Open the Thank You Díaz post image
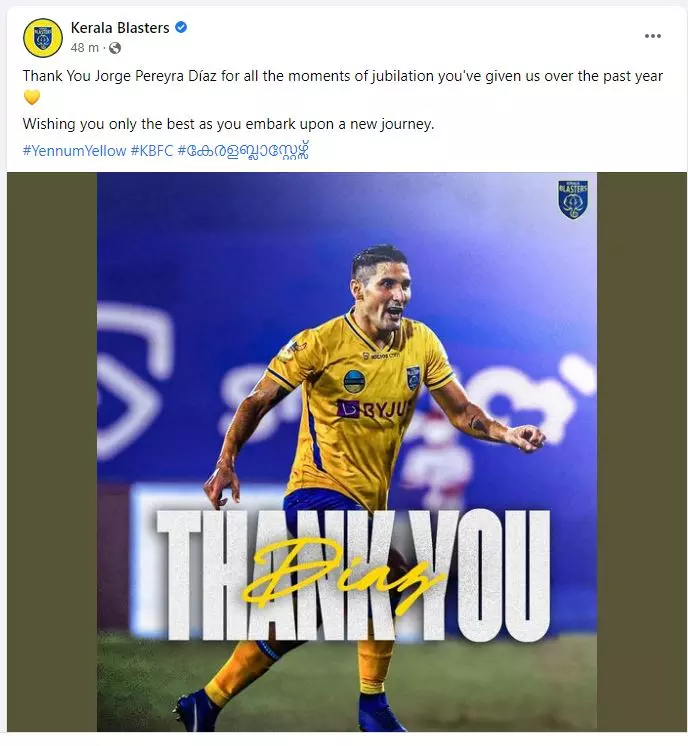This screenshot has height=746, width=688. click(347, 452)
